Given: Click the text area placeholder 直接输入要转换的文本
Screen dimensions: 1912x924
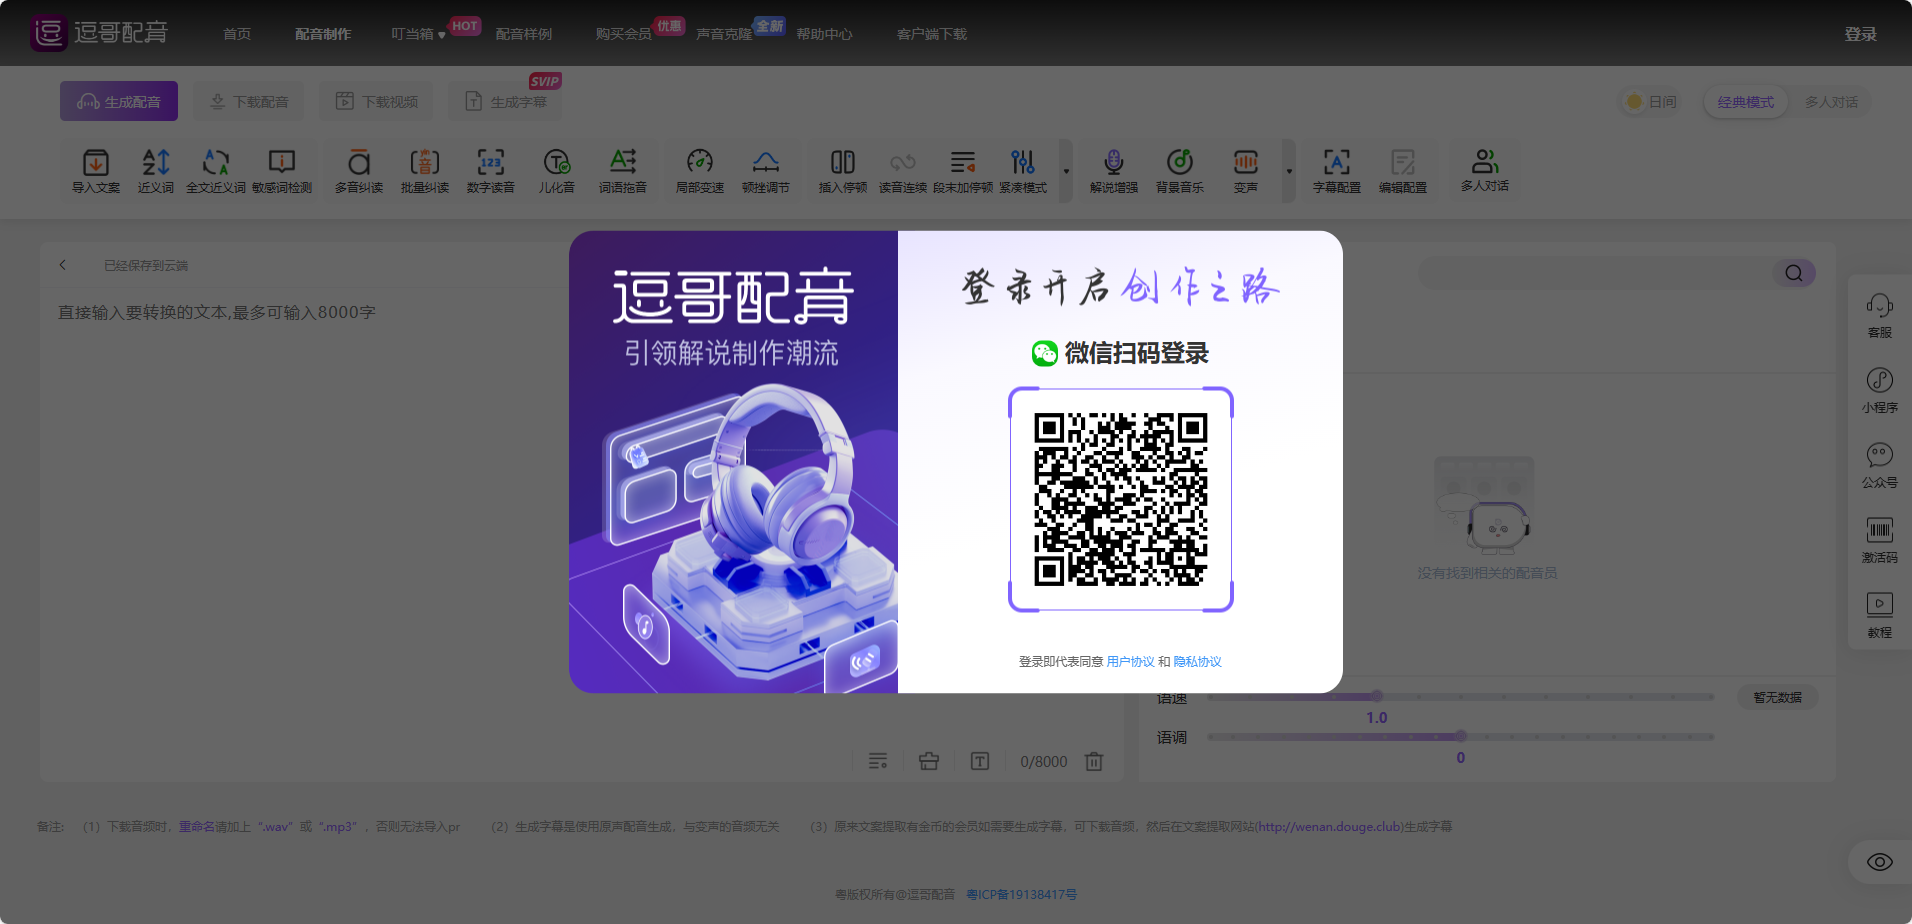Looking at the screenshot, I should coord(216,313).
